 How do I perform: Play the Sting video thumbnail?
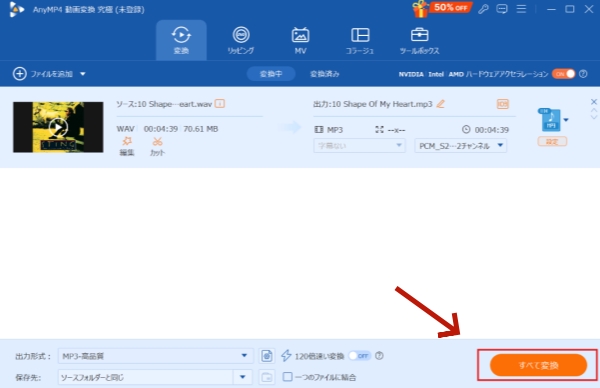click(x=58, y=127)
